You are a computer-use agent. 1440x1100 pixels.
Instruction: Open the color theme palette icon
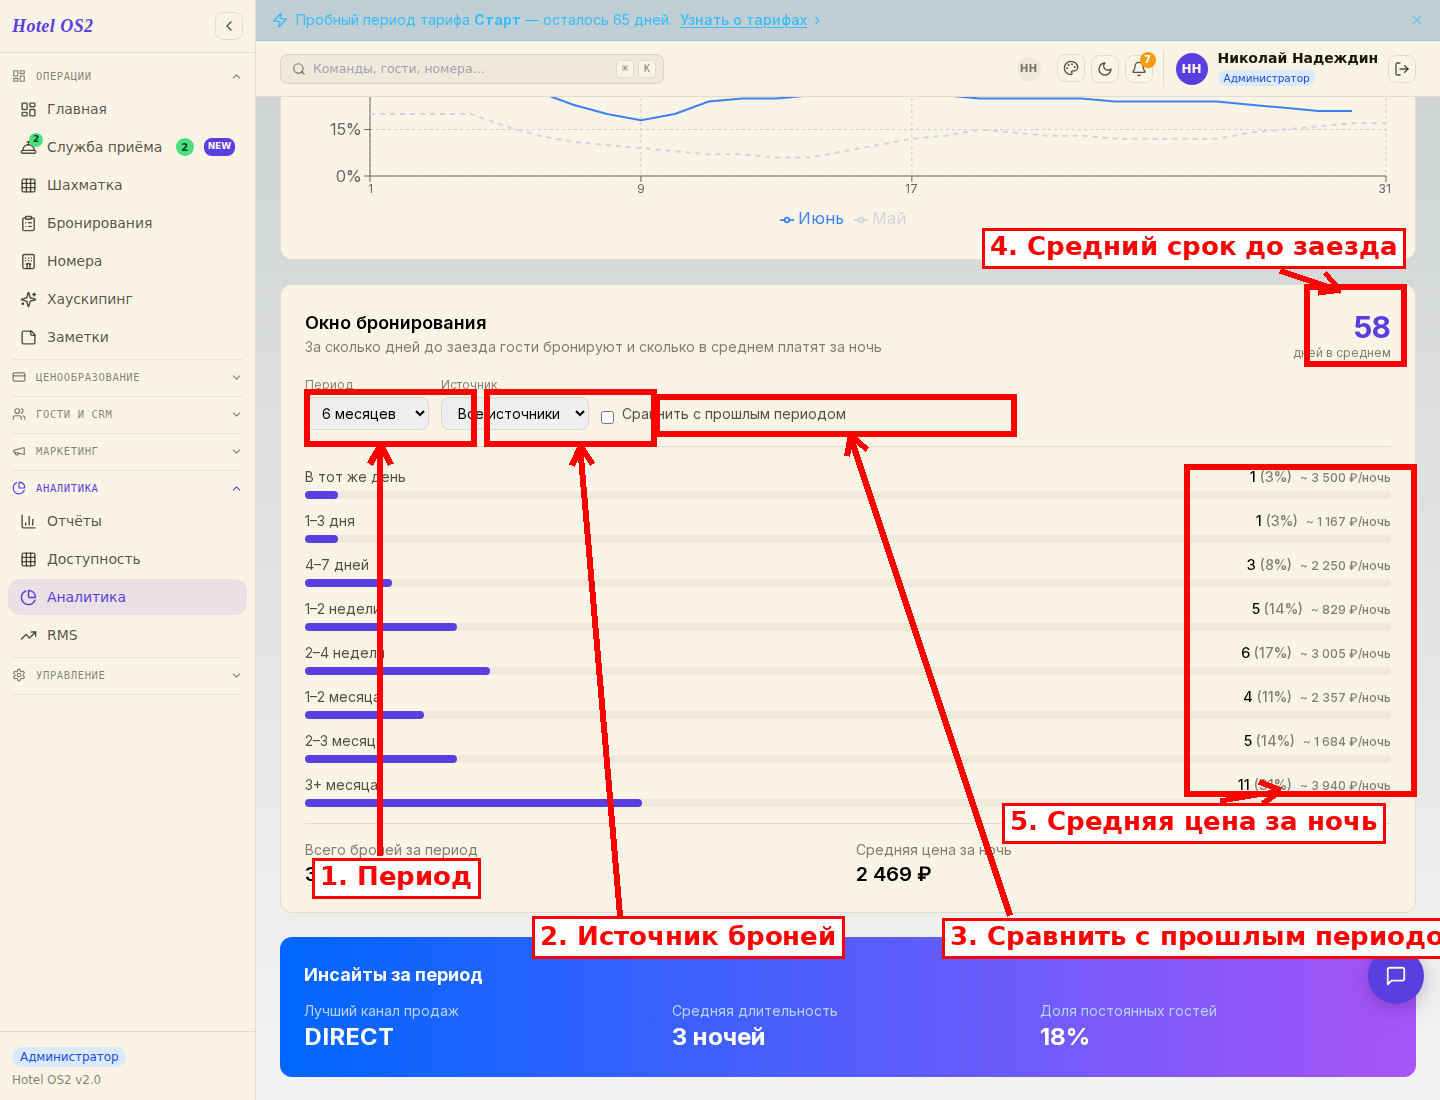click(x=1071, y=69)
